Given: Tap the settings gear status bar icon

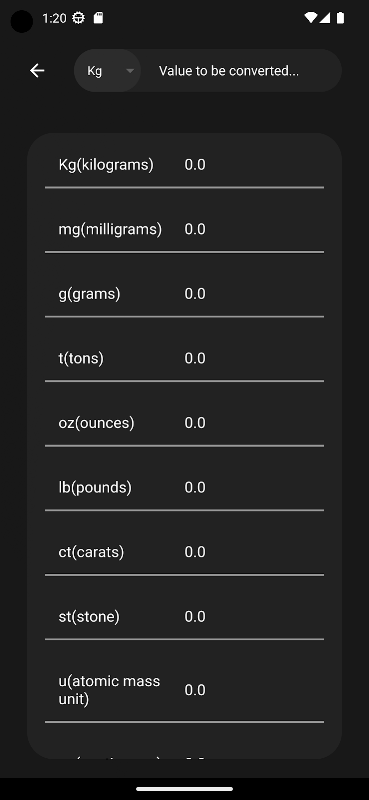Looking at the screenshot, I should pos(78,18).
